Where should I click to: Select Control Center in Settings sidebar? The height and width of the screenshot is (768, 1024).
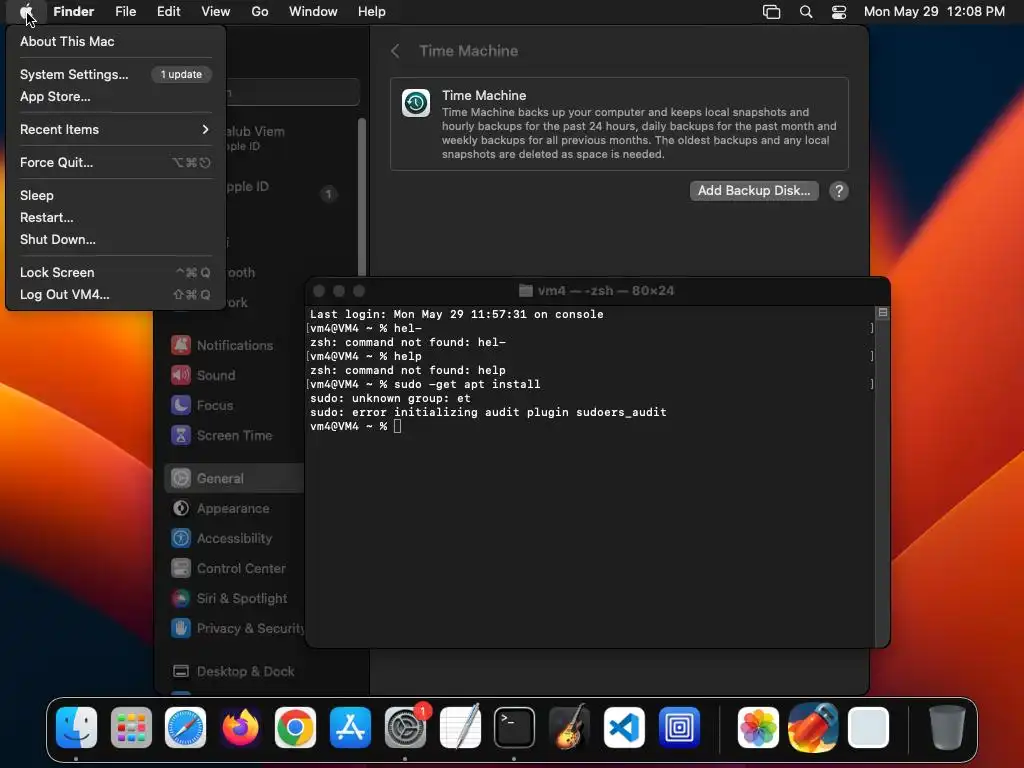(x=234, y=568)
